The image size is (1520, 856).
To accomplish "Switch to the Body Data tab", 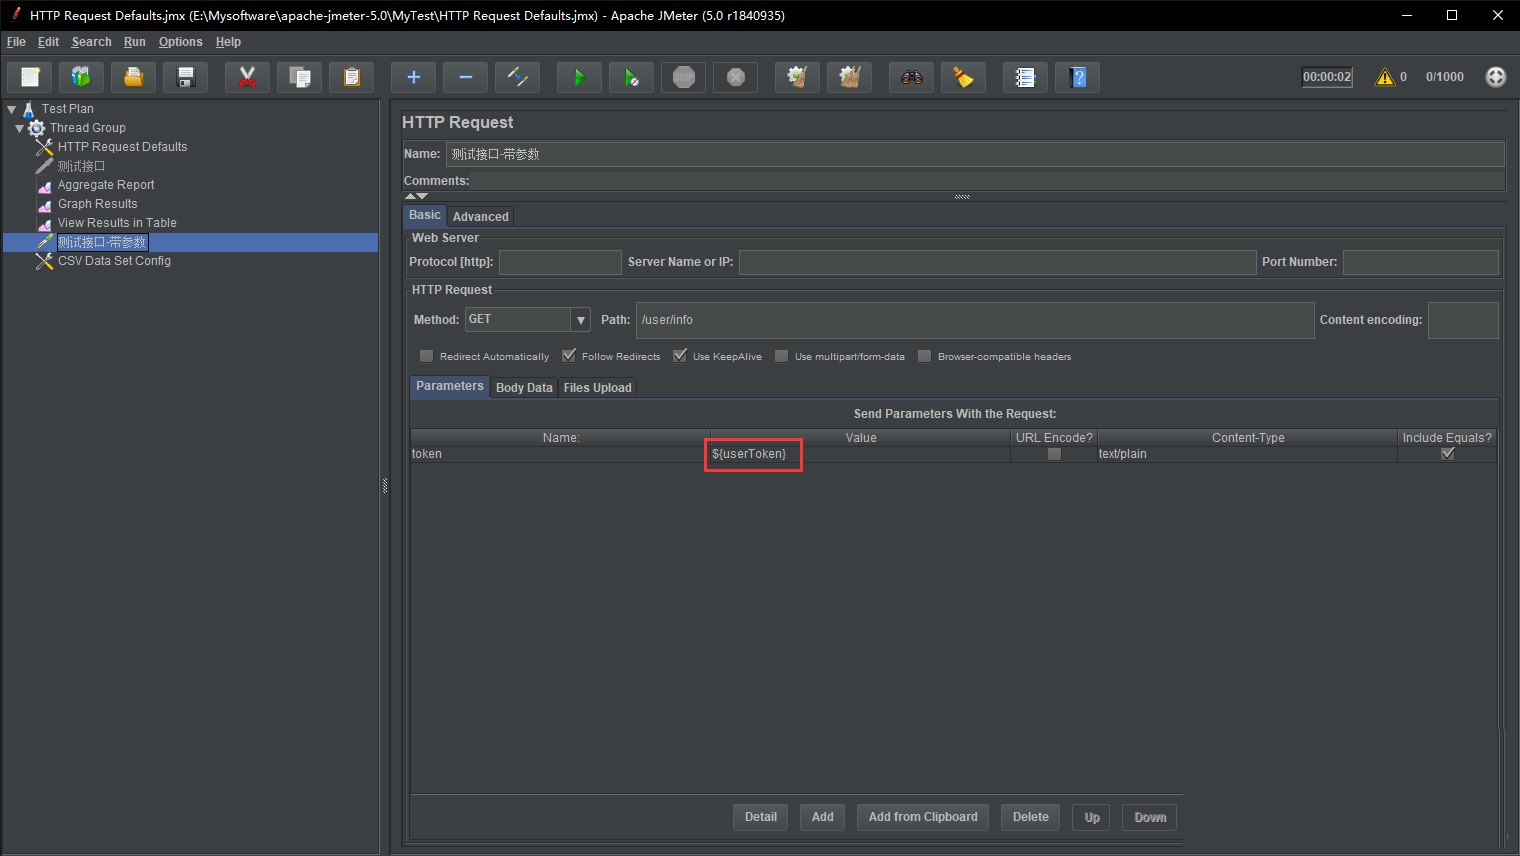I will (x=524, y=388).
